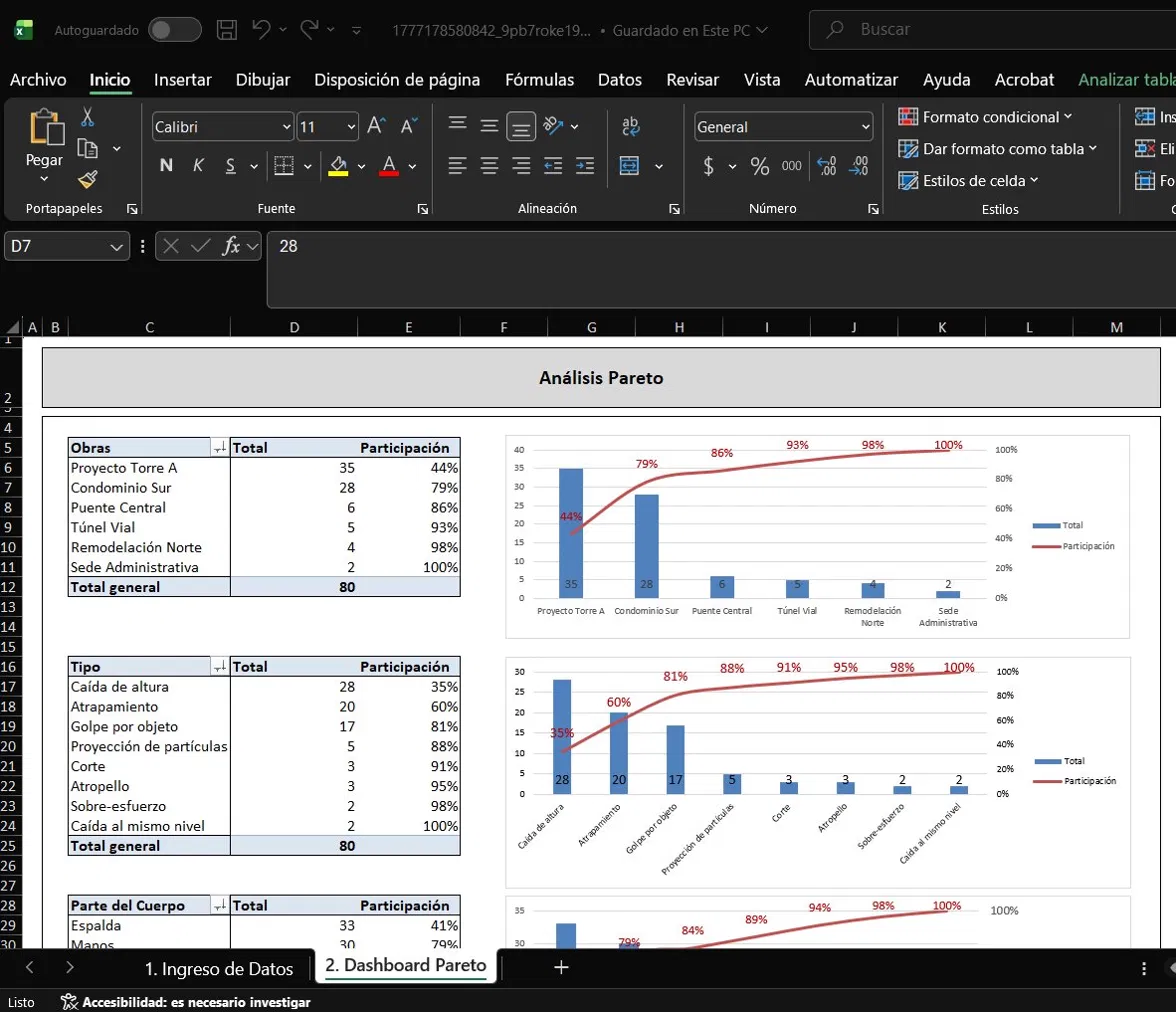1176x1012 pixels.
Task: Click the Undo arrow icon
Action: pyautogui.click(x=260, y=30)
